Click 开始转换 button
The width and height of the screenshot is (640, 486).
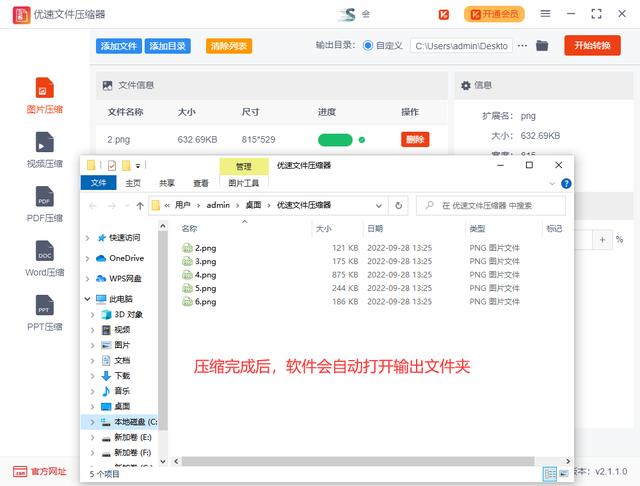tap(592, 45)
